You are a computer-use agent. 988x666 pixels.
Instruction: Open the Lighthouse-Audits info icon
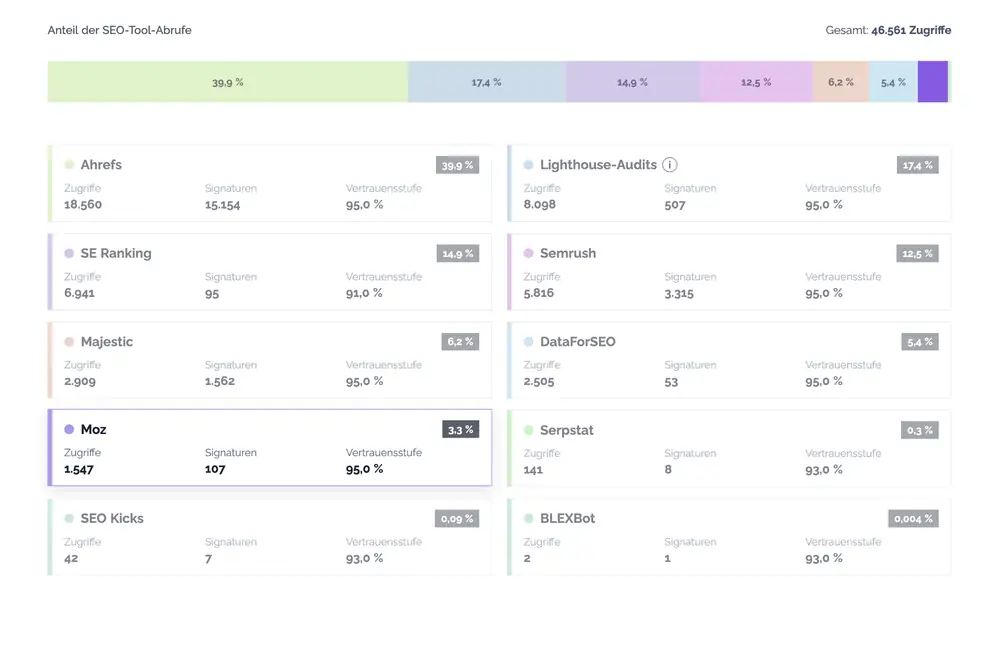(x=670, y=164)
